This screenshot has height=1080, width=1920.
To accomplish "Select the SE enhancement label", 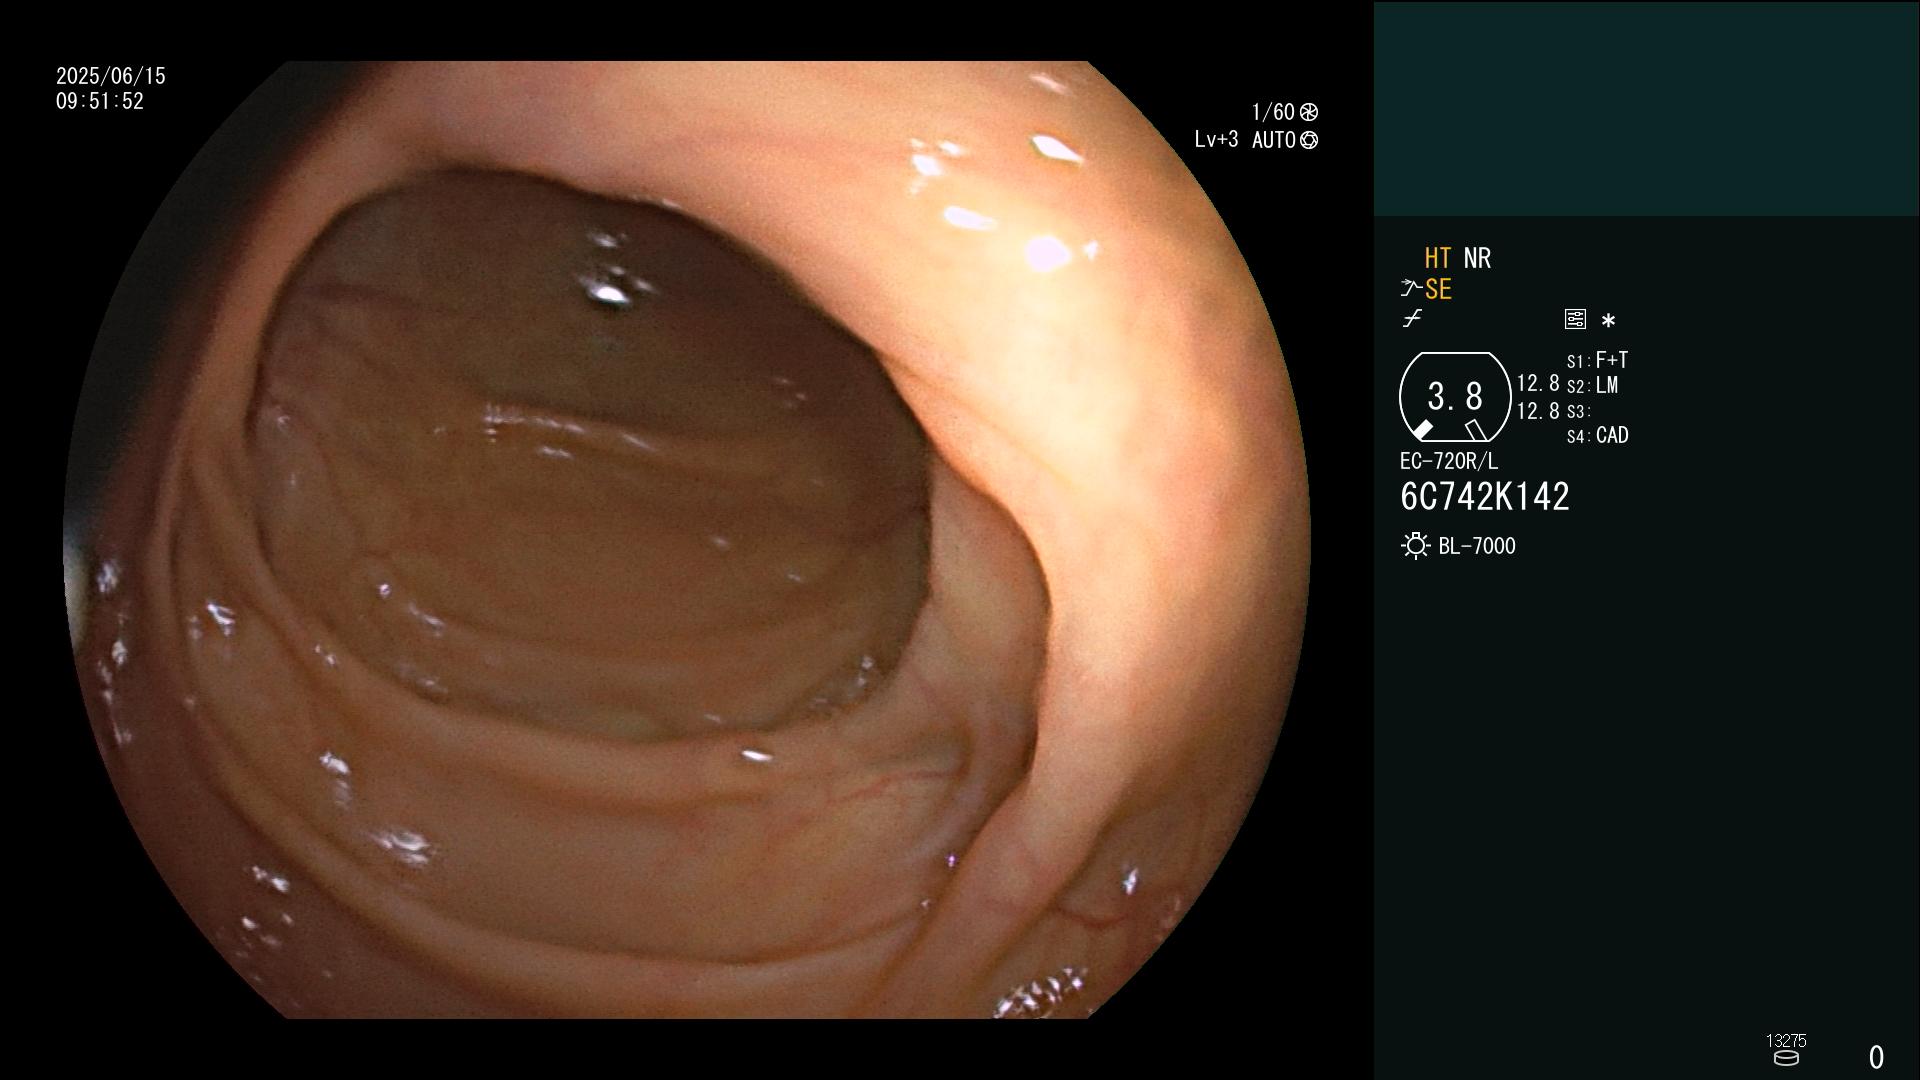I will pyautogui.click(x=1438, y=290).
